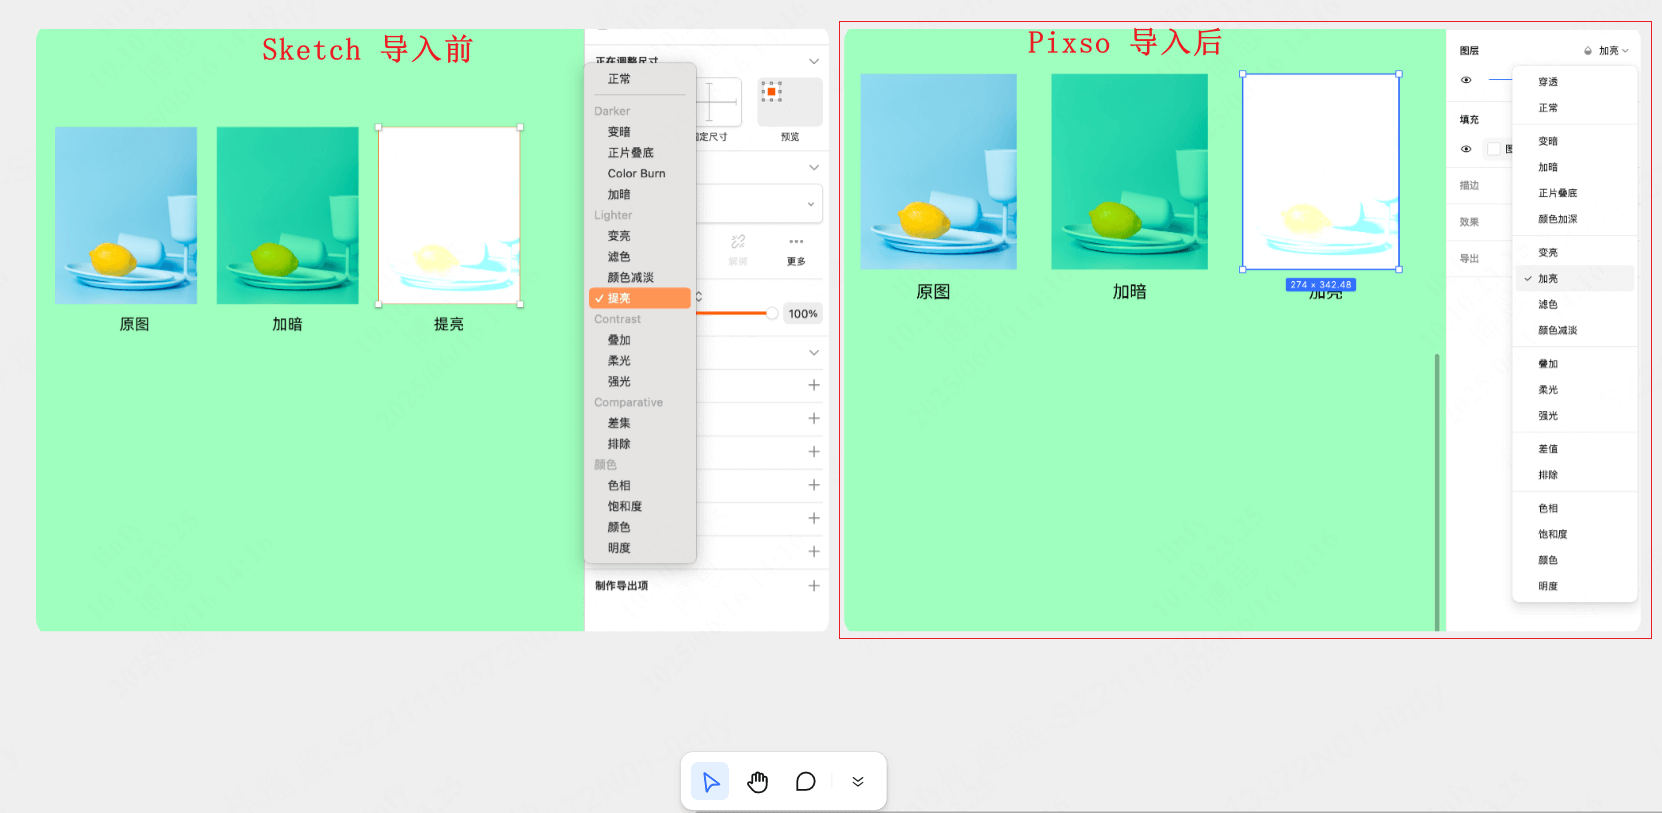The height and width of the screenshot is (813, 1662).
Task: Click the 解绑 unlink icon
Action: [x=738, y=242]
